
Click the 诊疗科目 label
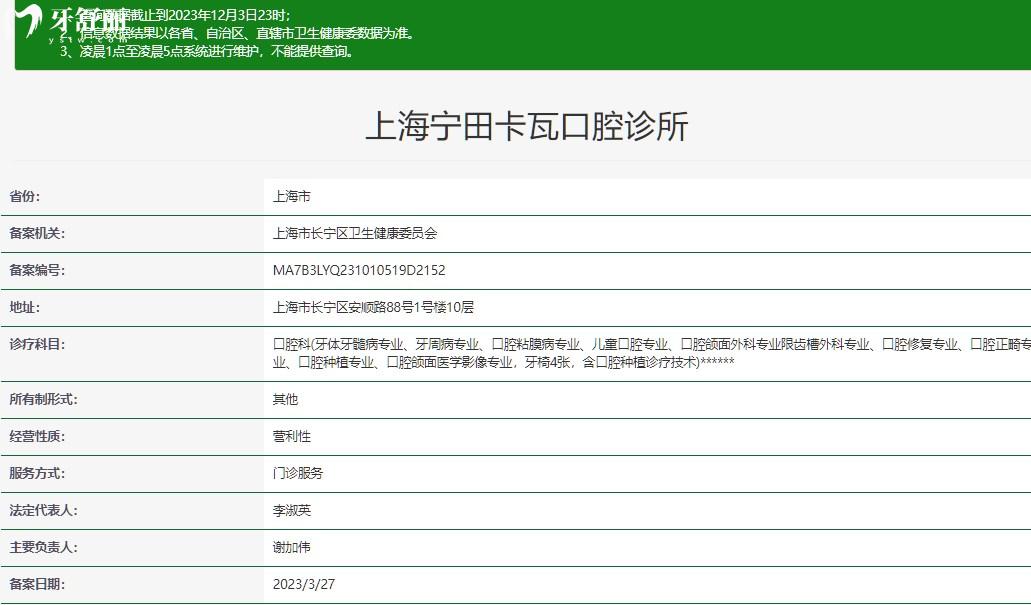point(37,343)
